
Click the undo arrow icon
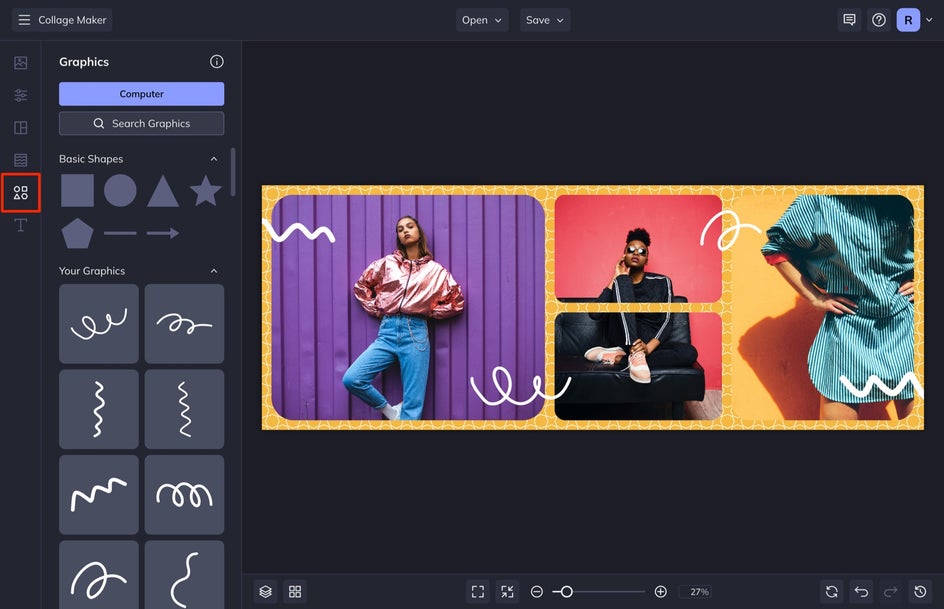(862, 592)
